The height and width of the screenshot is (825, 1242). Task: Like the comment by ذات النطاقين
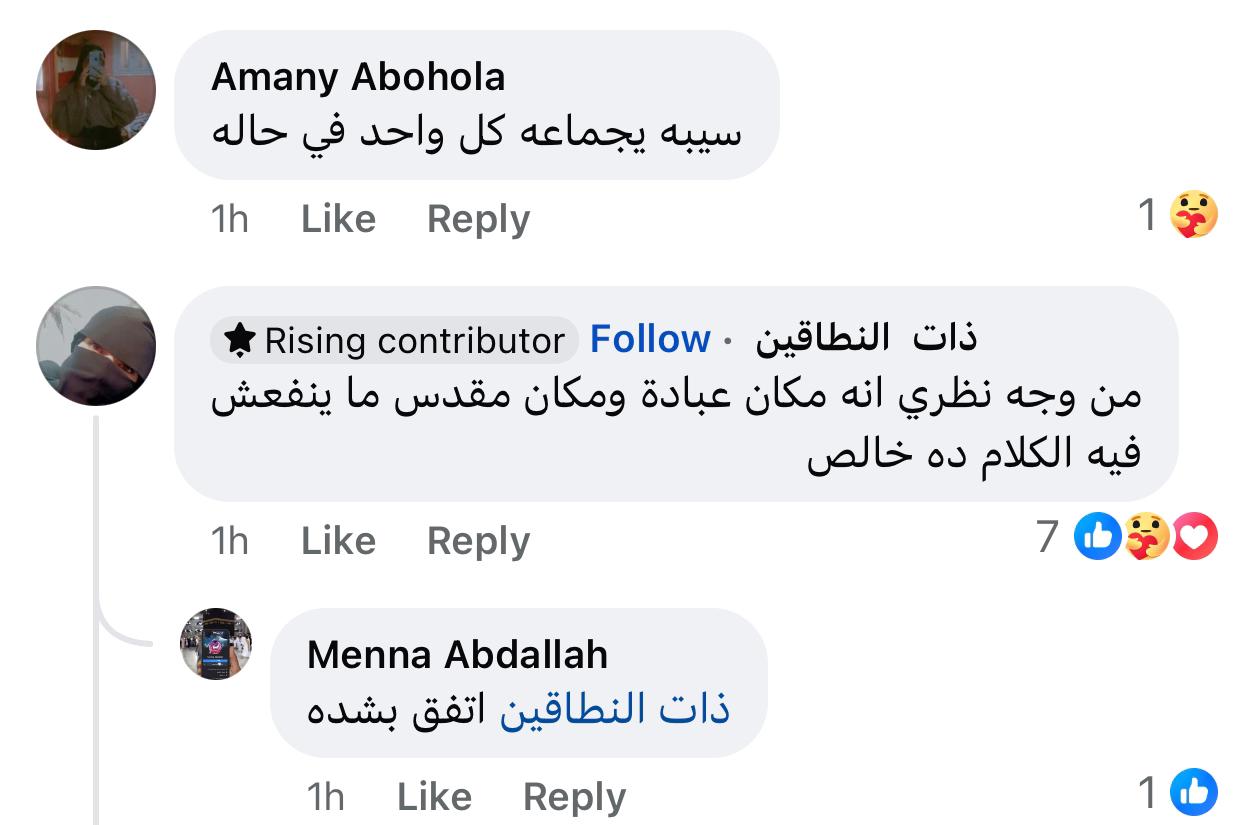click(x=338, y=541)
